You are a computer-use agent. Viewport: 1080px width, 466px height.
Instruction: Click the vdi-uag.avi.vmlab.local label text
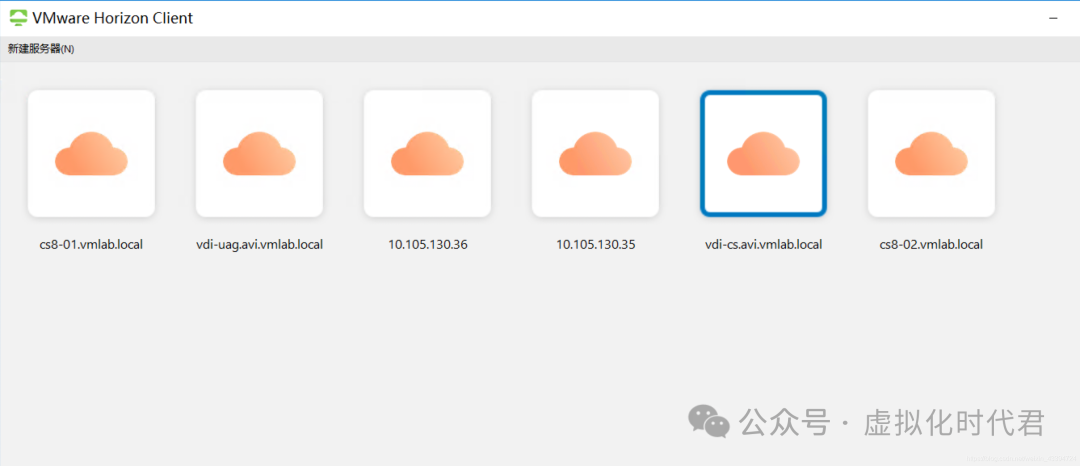pyautogui.click(x=259, y=244)
